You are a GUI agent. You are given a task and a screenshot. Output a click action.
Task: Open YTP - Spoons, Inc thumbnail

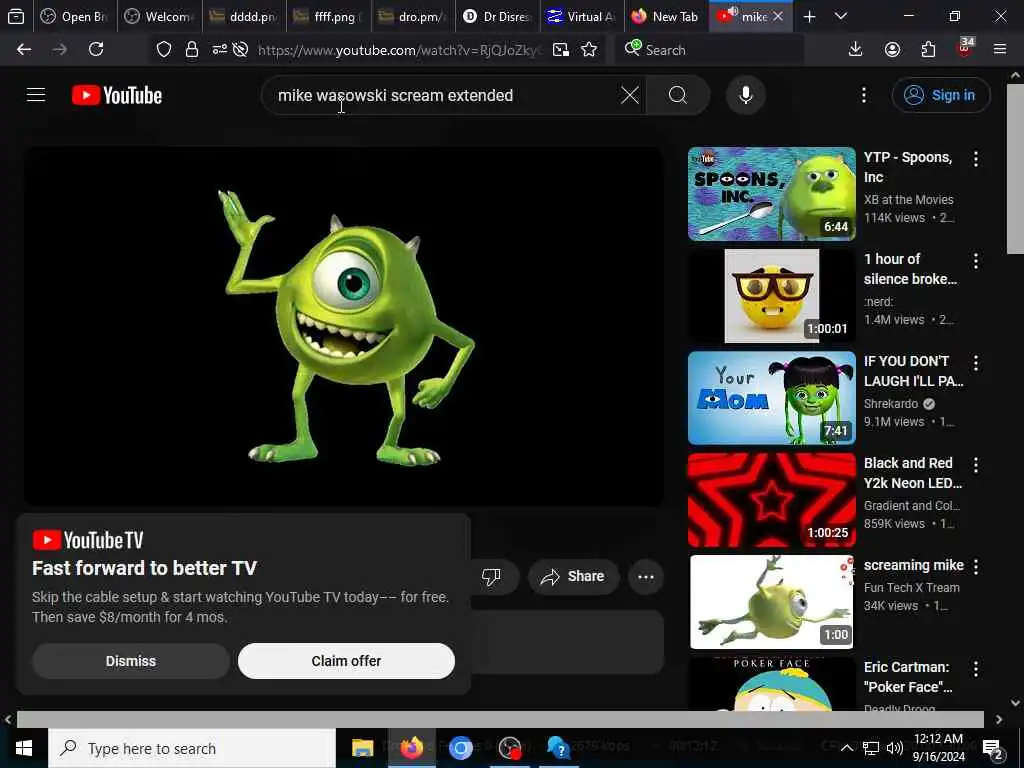tap(771, 194)
